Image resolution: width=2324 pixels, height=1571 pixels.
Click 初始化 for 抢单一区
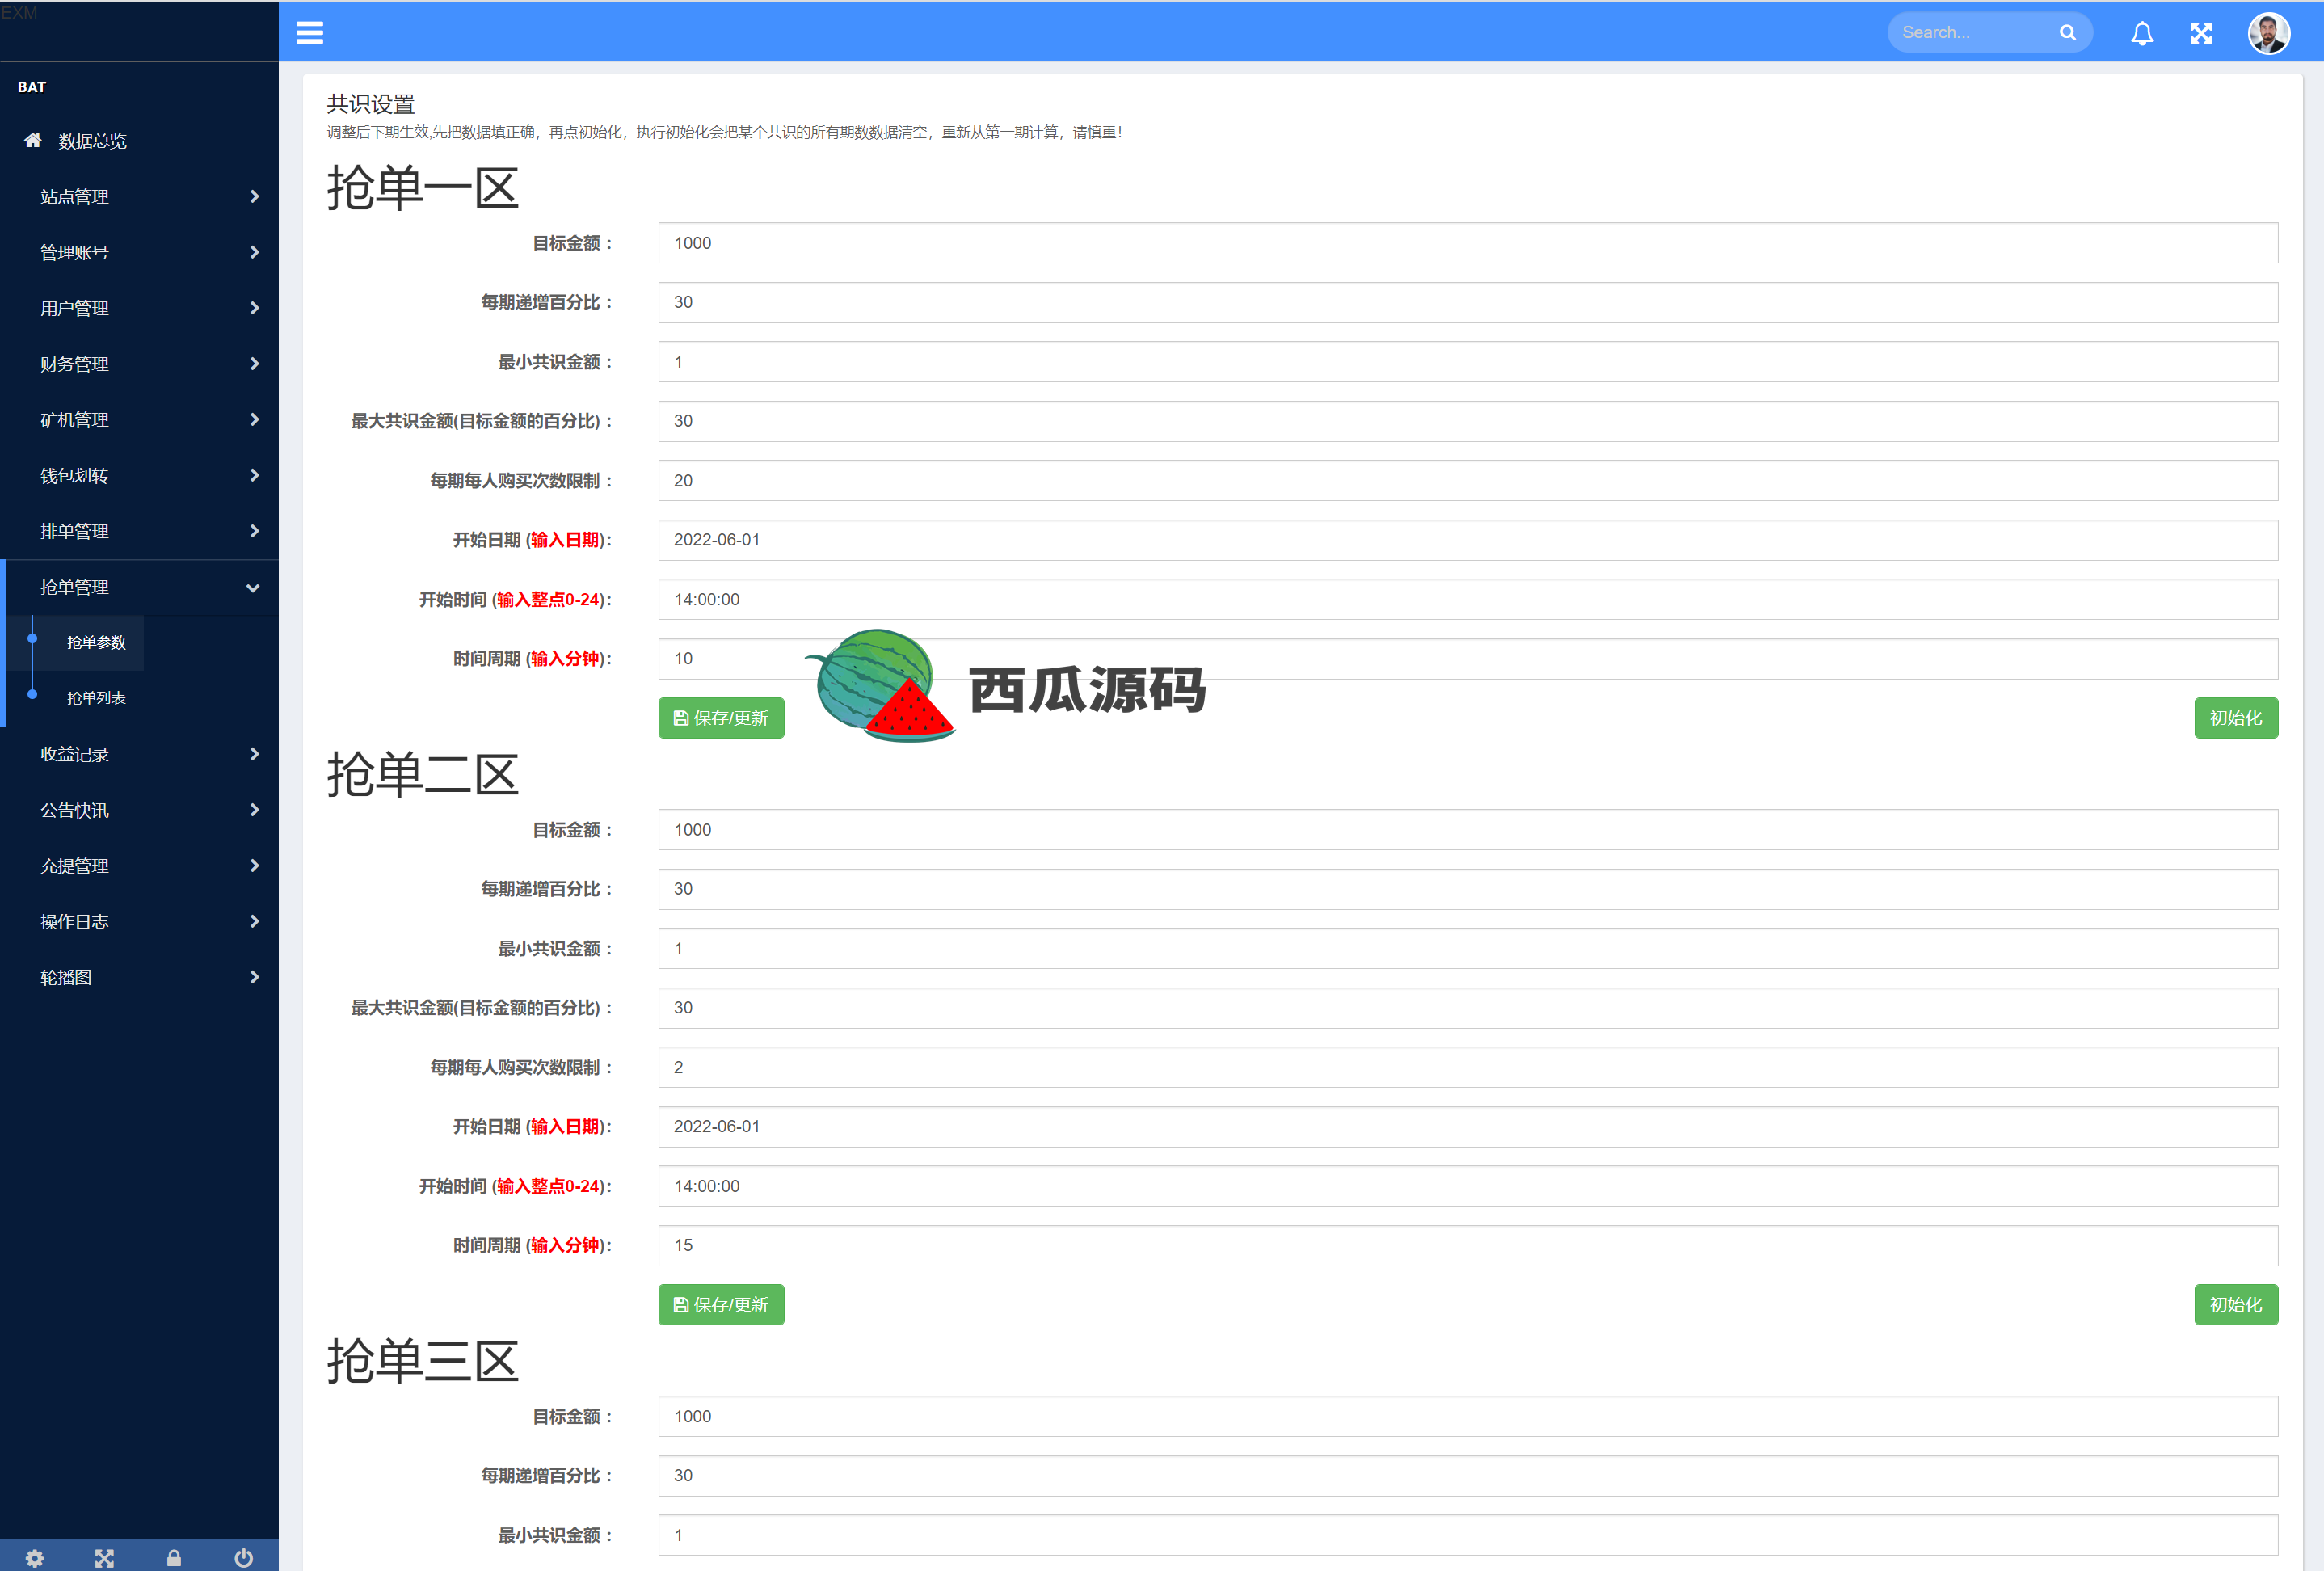coord(2235,718)
